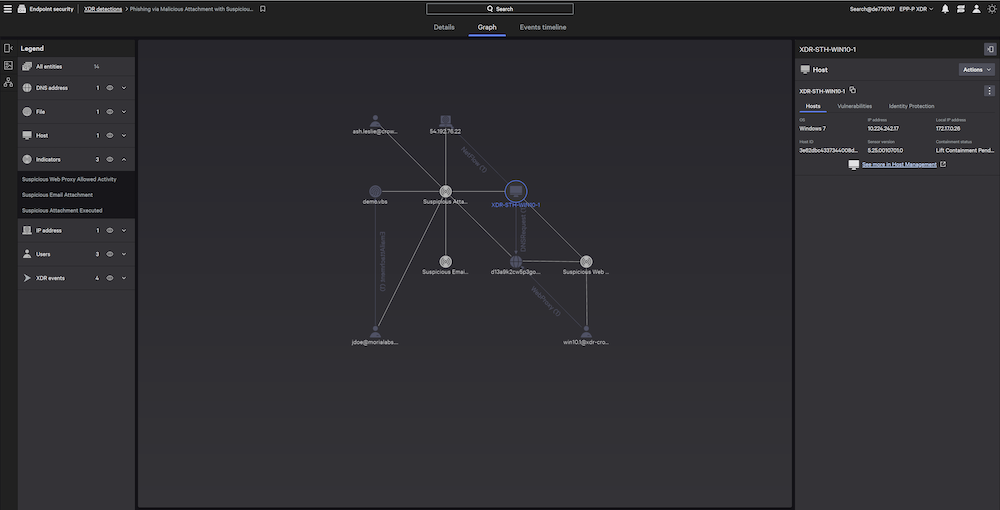
Task: Bookmark this detection page
Action: (x=263, y=9)
